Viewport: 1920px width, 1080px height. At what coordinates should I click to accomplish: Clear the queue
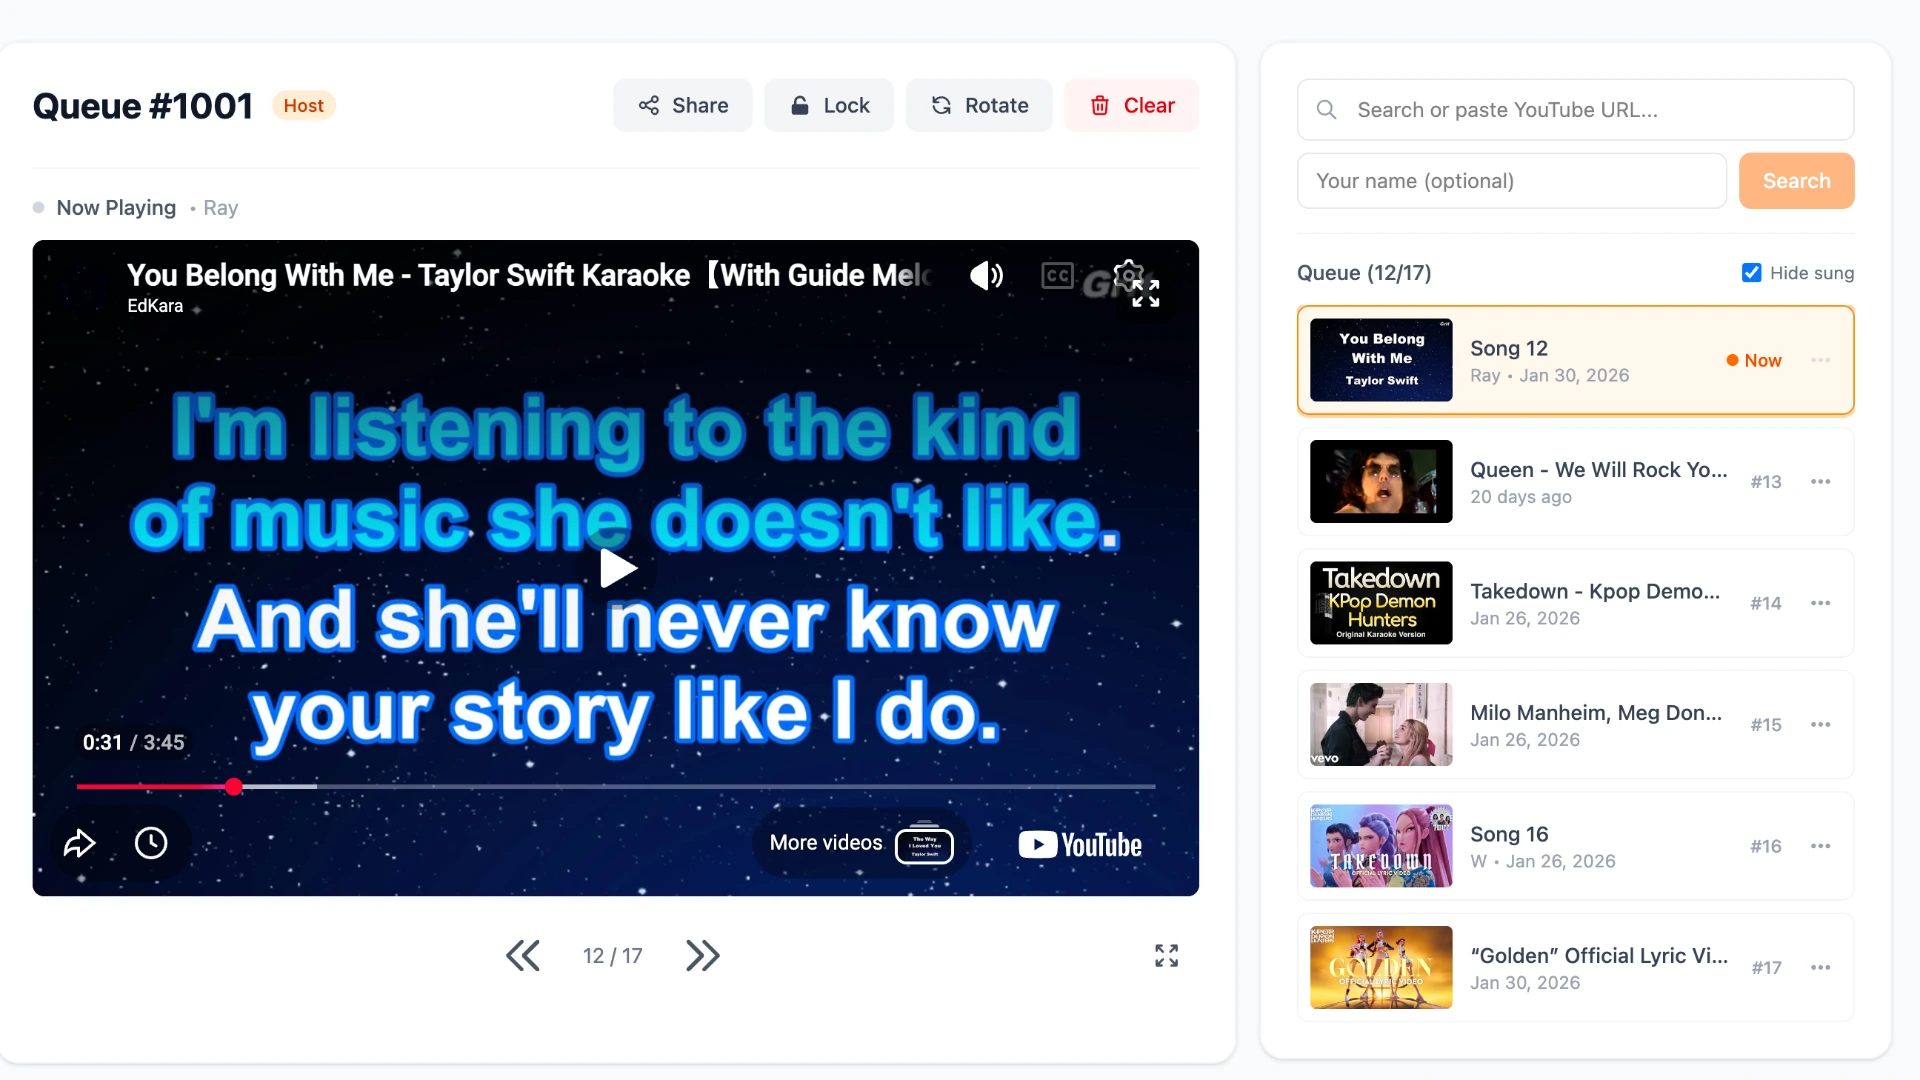[x=1132, y=105]
